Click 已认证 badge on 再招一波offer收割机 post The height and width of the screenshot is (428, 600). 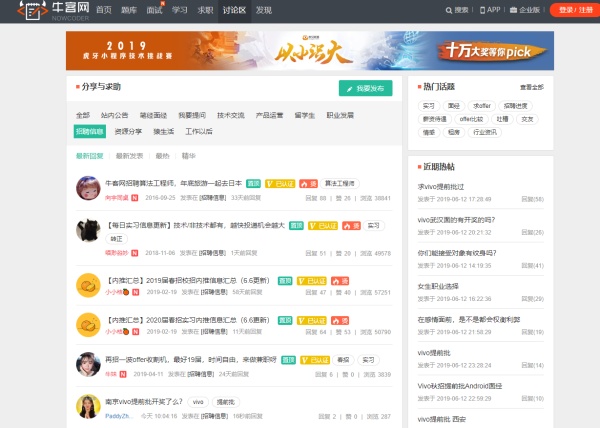point(315,360)
